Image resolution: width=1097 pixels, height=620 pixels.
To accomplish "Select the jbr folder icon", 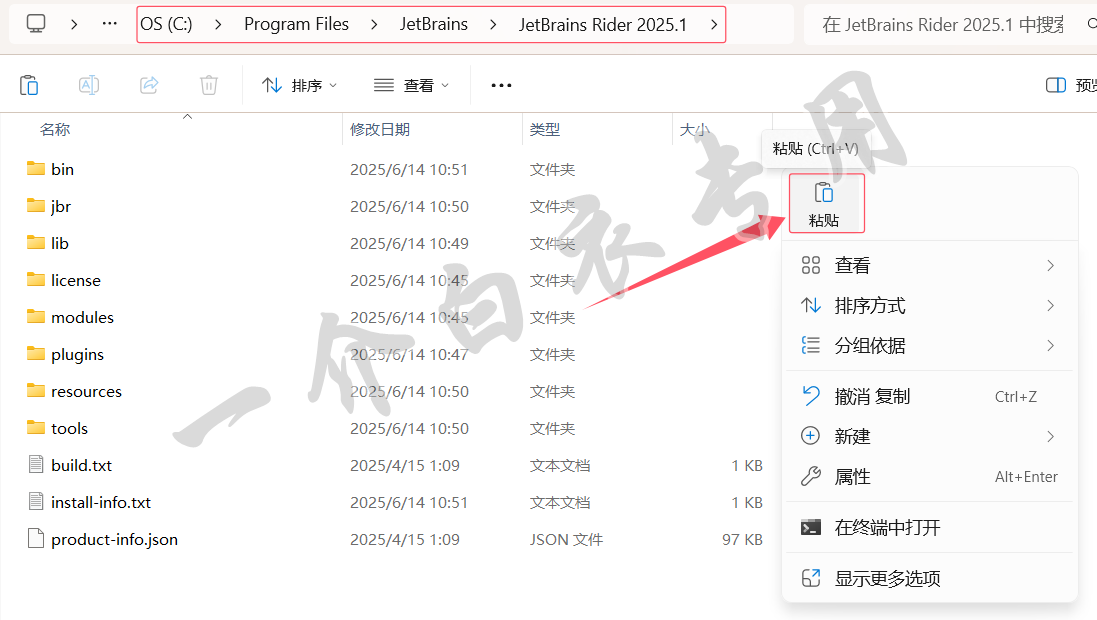I will coord(36,206).
